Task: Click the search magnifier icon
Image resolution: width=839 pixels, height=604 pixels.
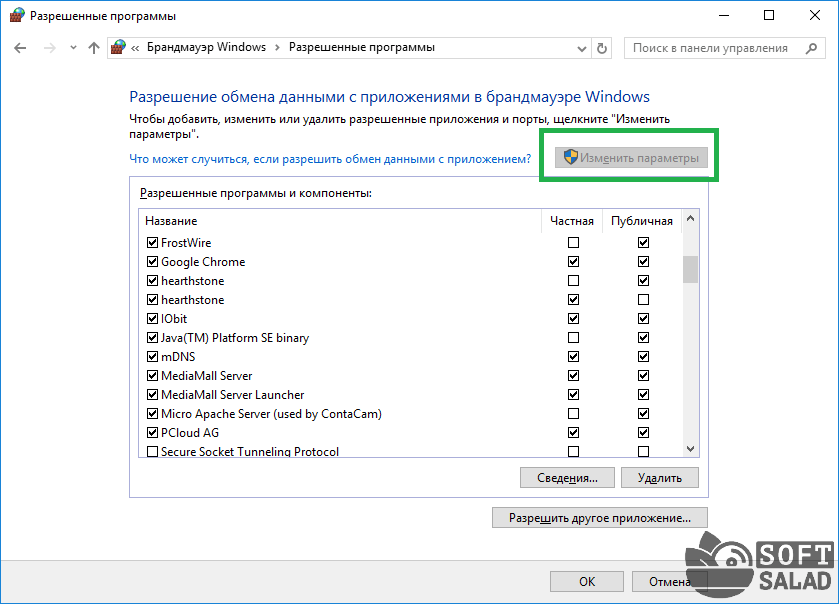Action: coord(811,48)
